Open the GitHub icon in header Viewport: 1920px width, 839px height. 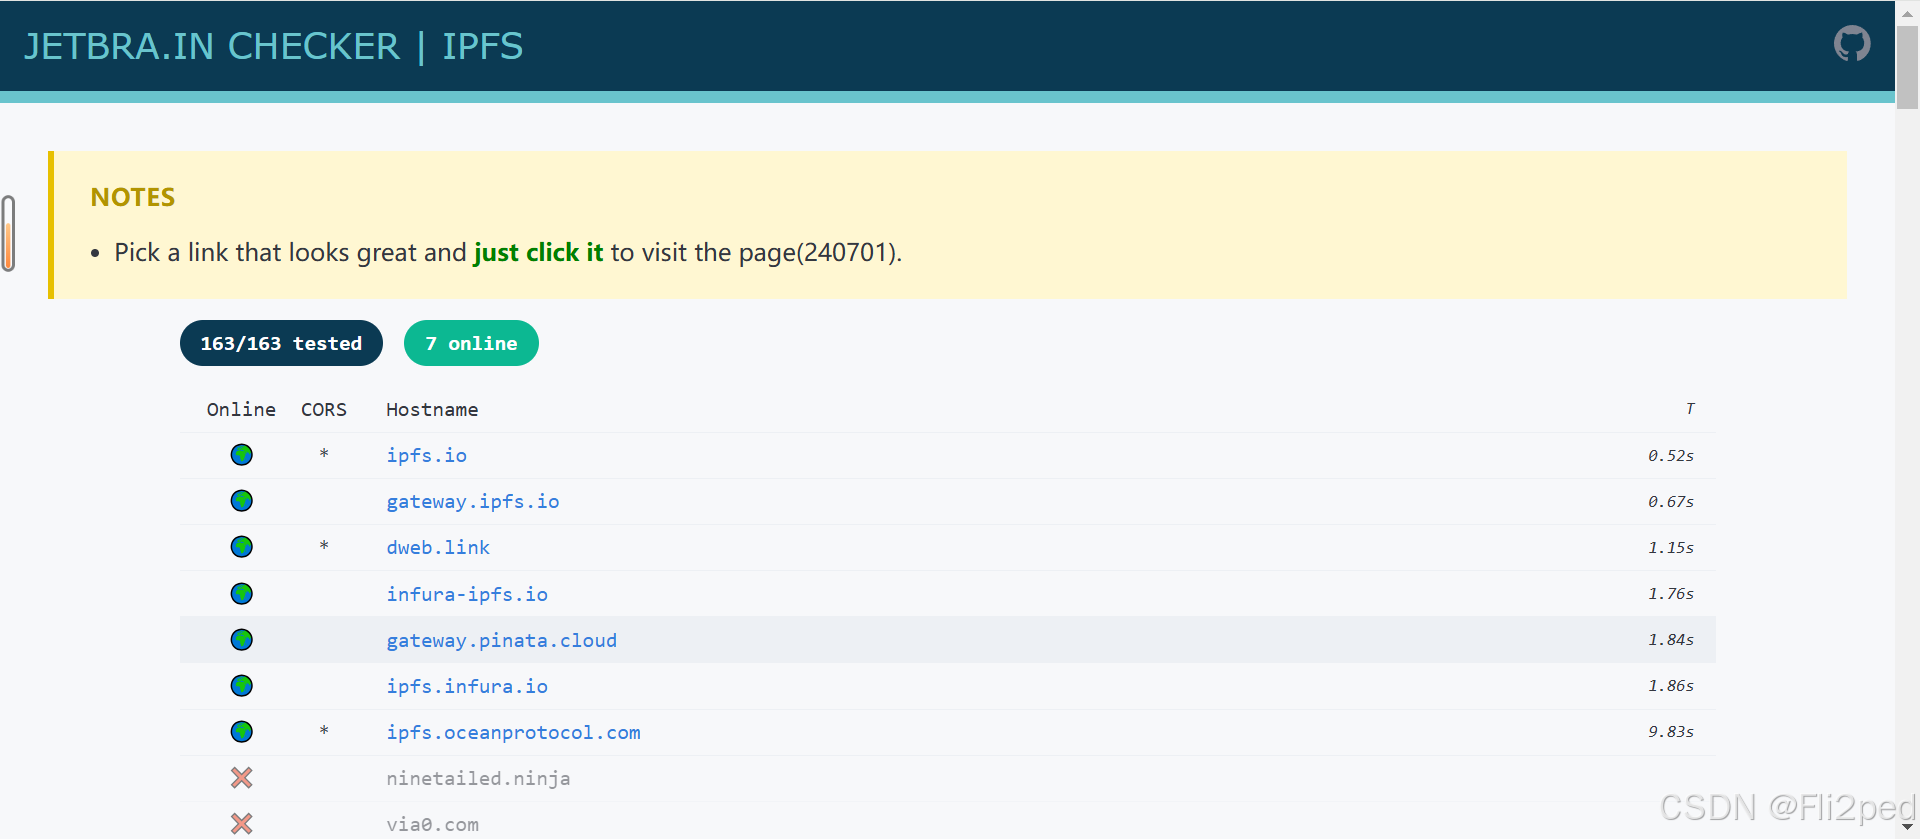1852,44
